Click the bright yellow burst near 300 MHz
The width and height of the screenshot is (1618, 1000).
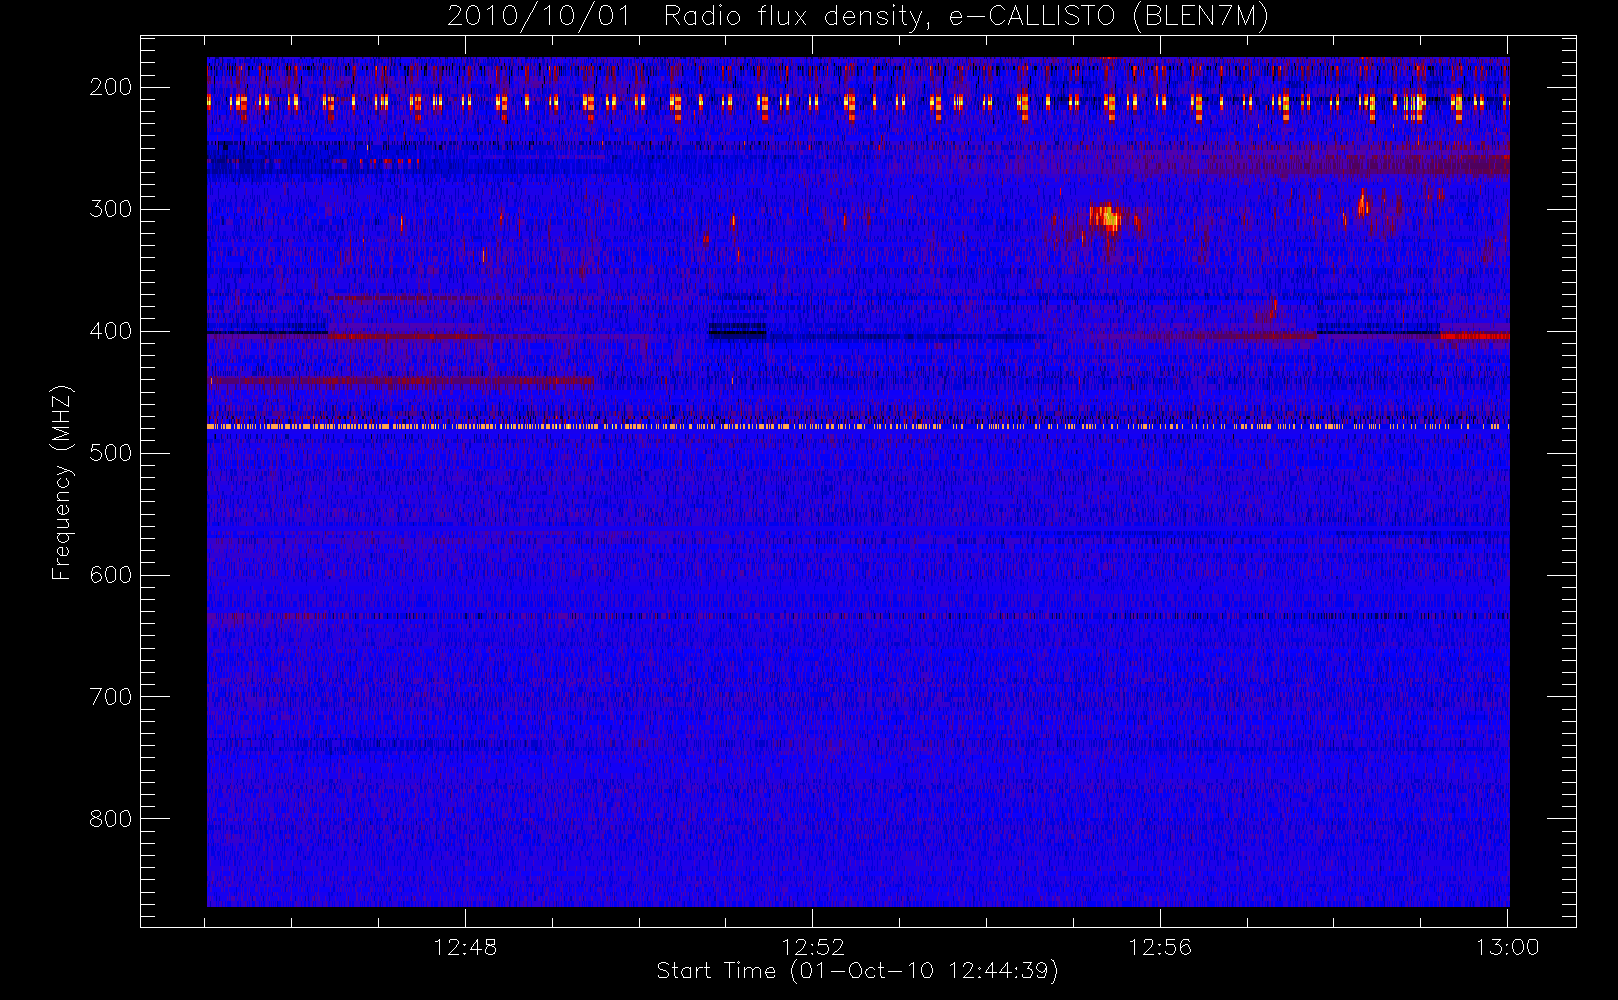pyautogui.click(x=1106, y=217)
